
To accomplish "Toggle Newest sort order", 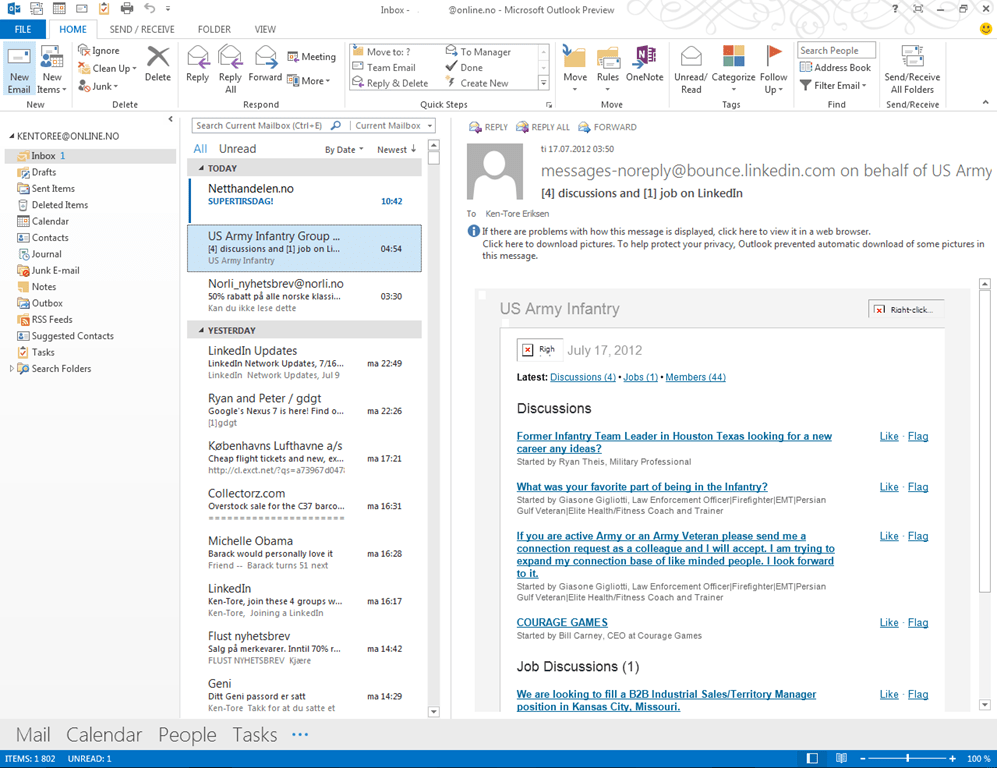I will [x=396, y=149].
